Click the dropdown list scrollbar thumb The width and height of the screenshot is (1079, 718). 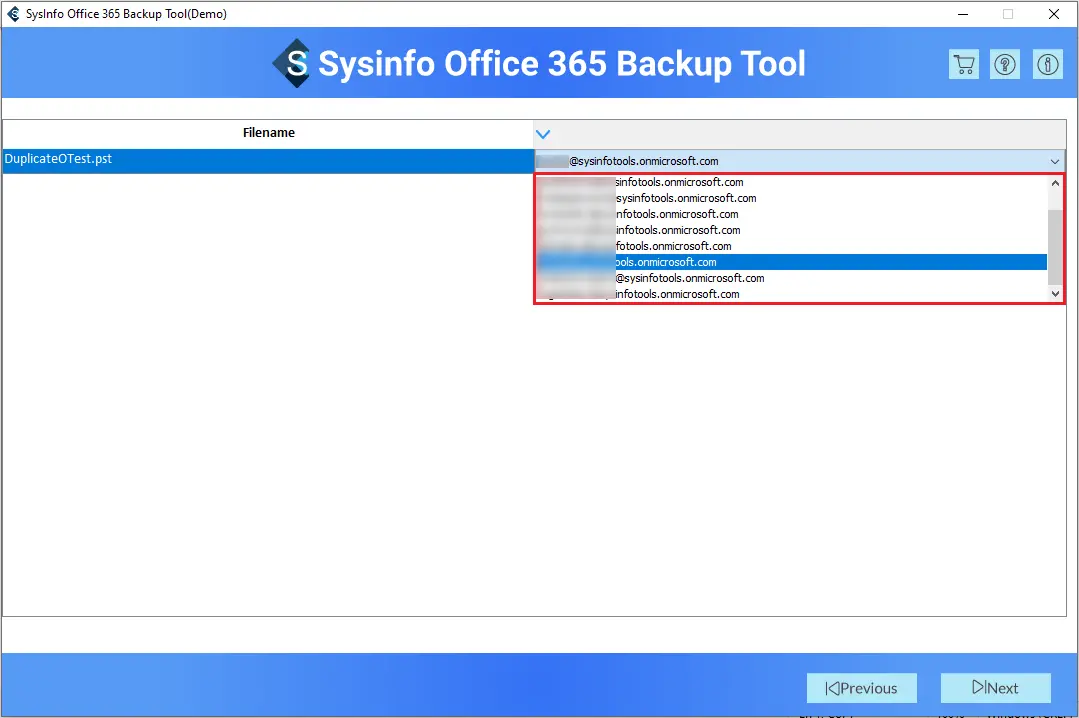[1055, 246]
